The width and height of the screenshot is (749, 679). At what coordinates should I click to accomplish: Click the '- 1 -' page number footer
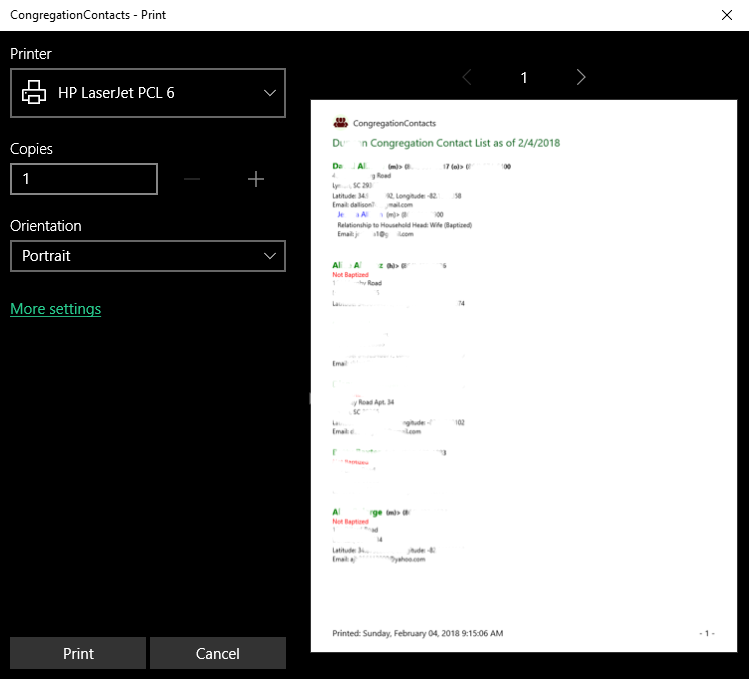pos(706,633)
